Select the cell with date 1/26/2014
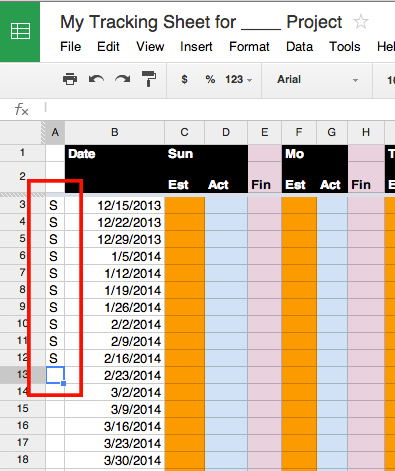 coord(115,307)
